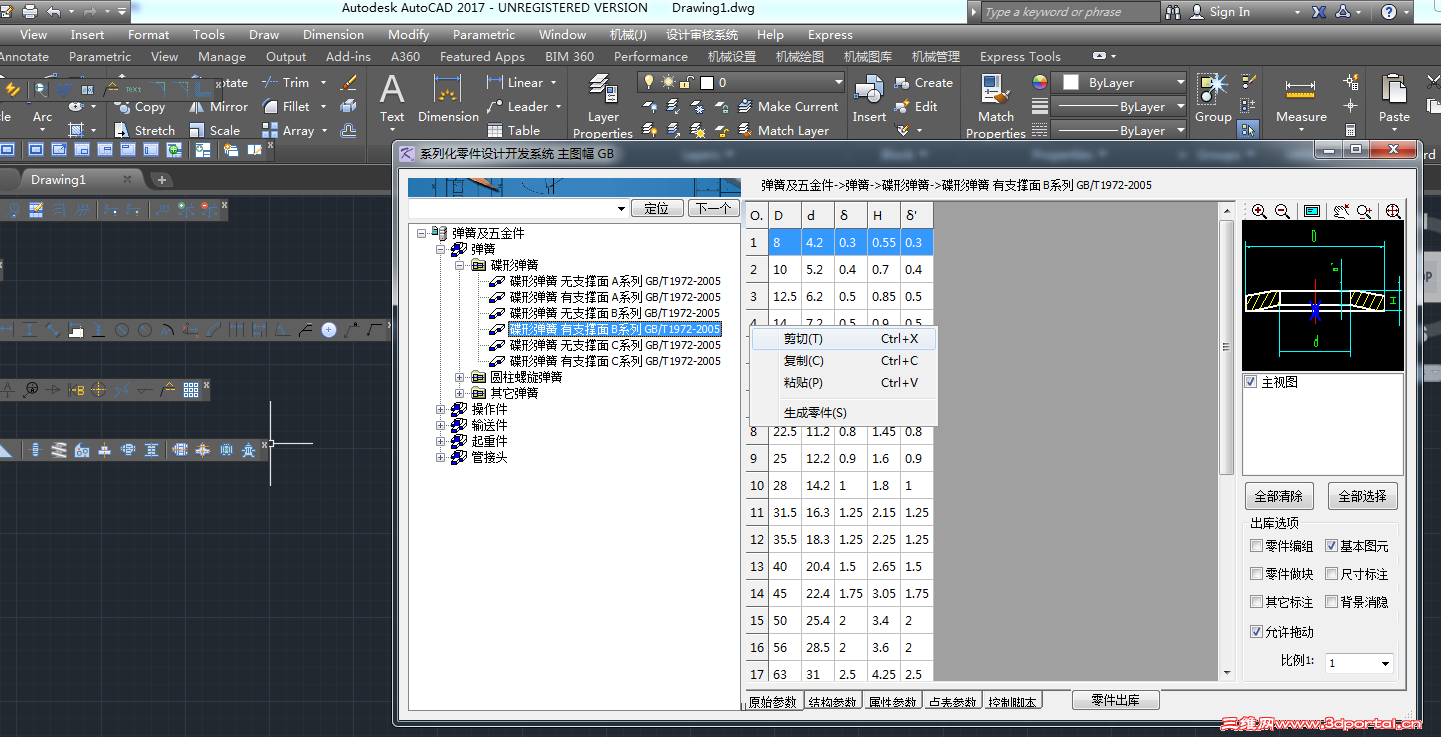Click the Edit block tool
1441x737 pixels.
[x=915, y=107]
